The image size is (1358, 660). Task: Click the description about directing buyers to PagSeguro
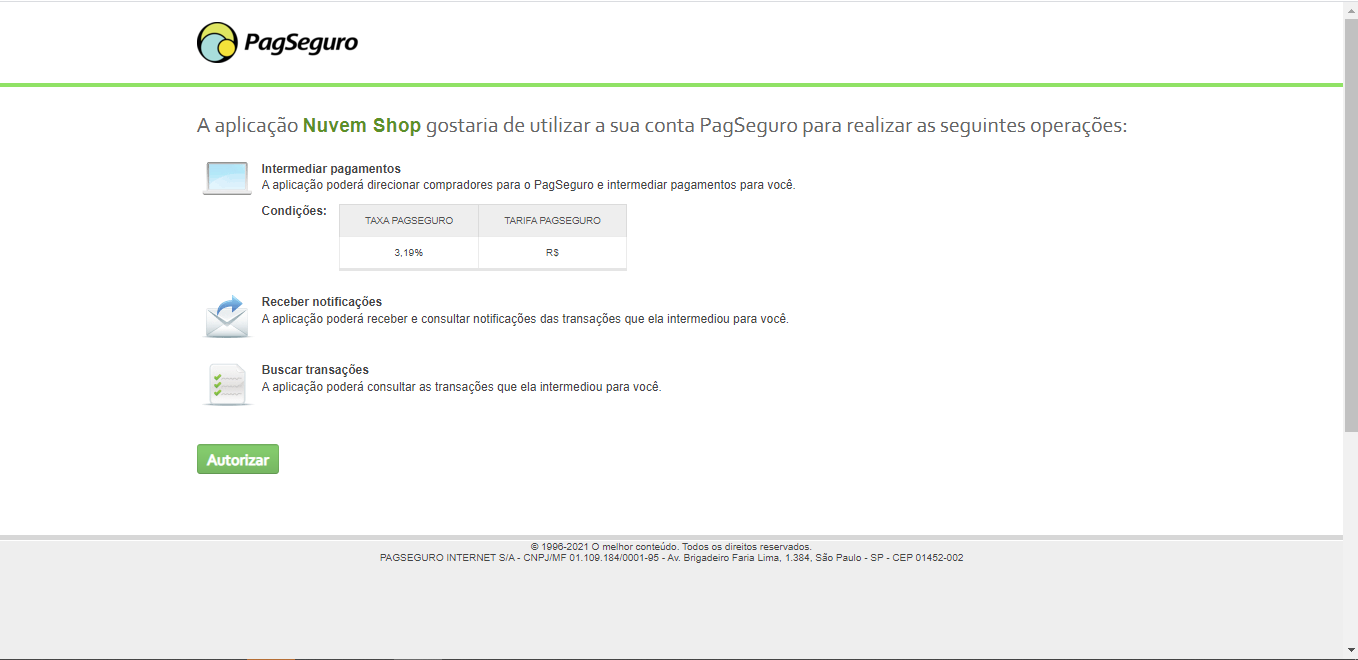pyautogui.click(x=529, y=185)
